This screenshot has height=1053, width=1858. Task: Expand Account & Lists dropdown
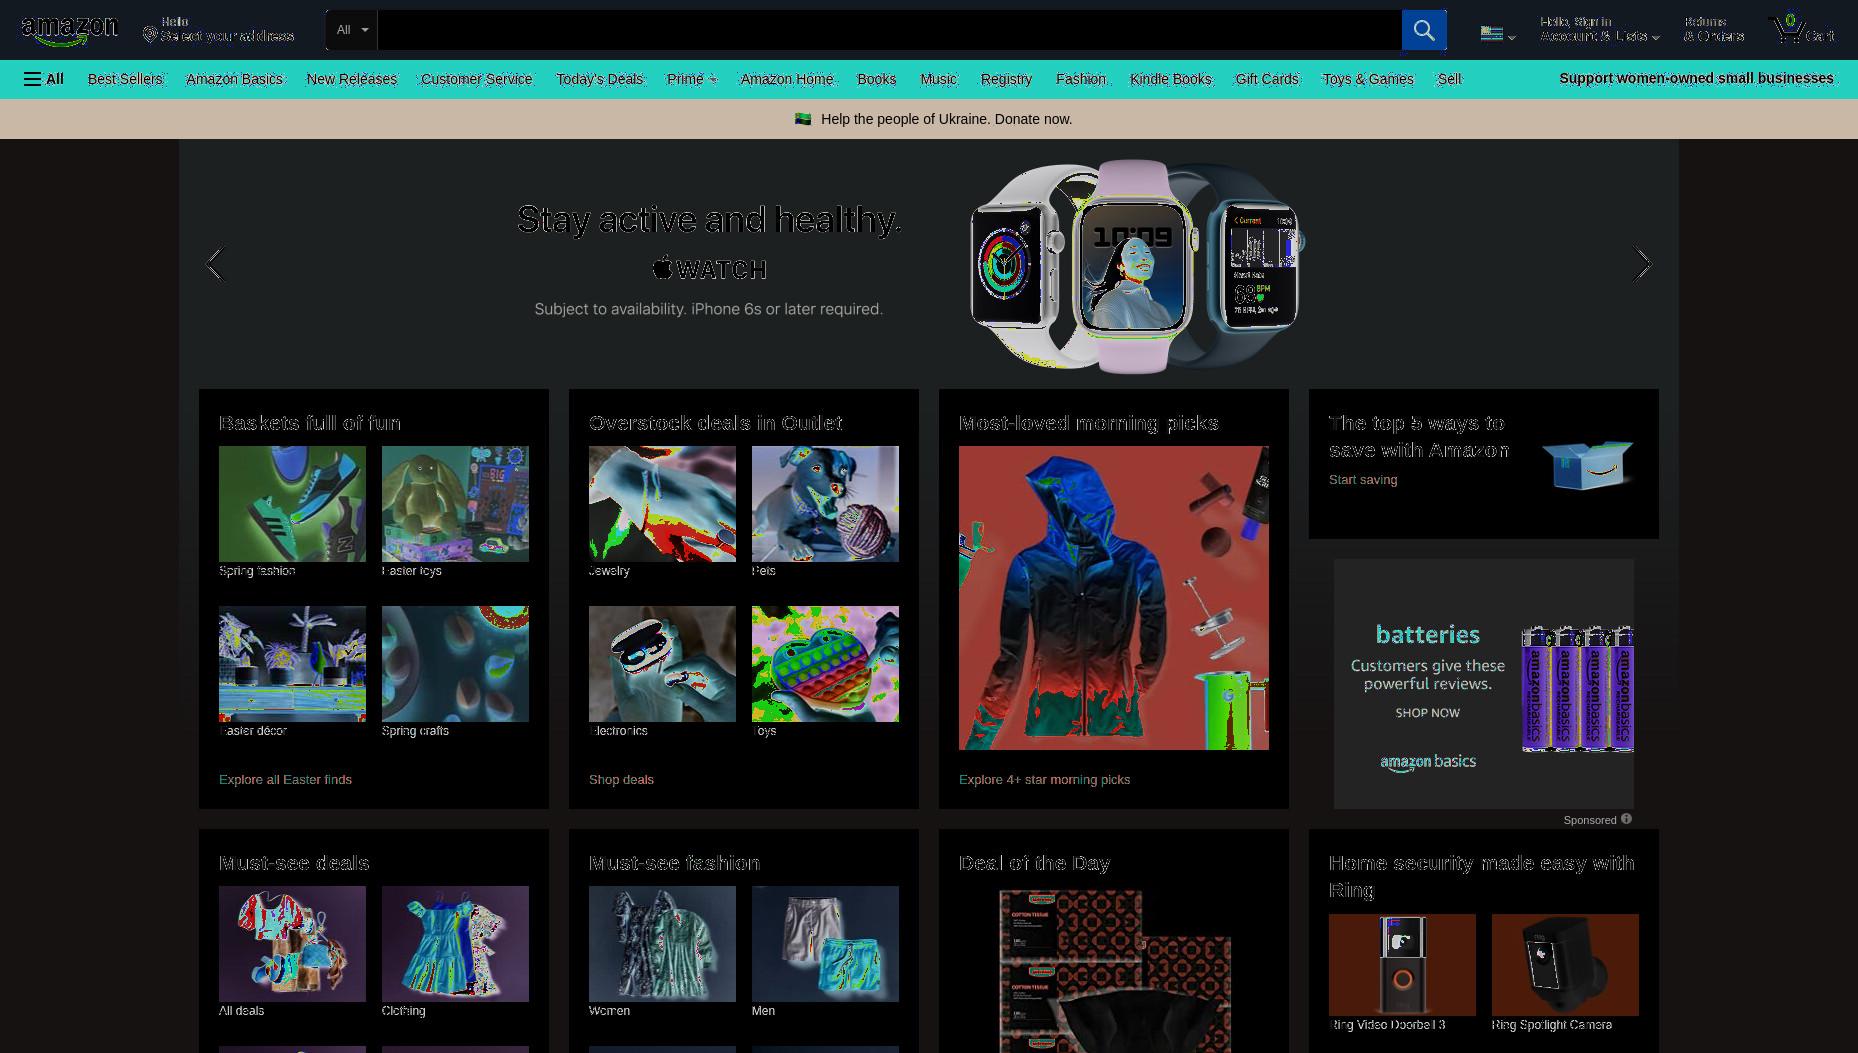1599,29
